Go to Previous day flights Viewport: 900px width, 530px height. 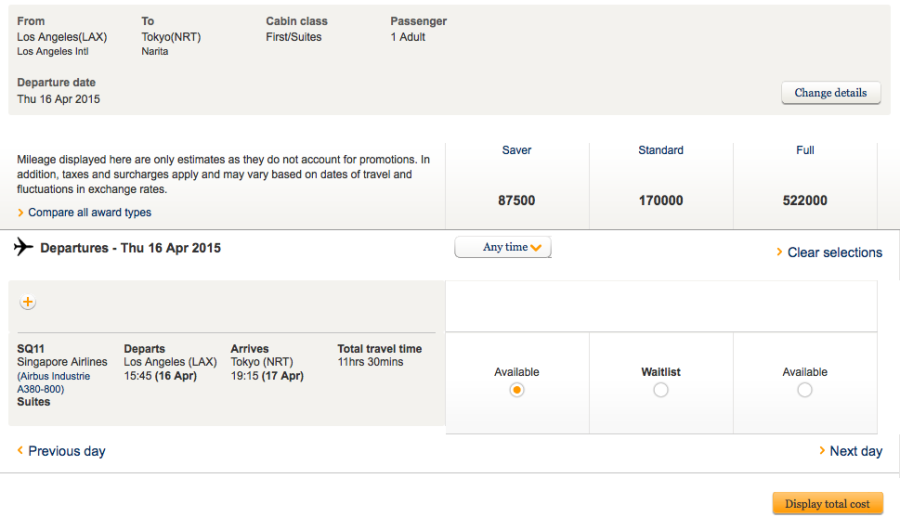pos(66,451)
